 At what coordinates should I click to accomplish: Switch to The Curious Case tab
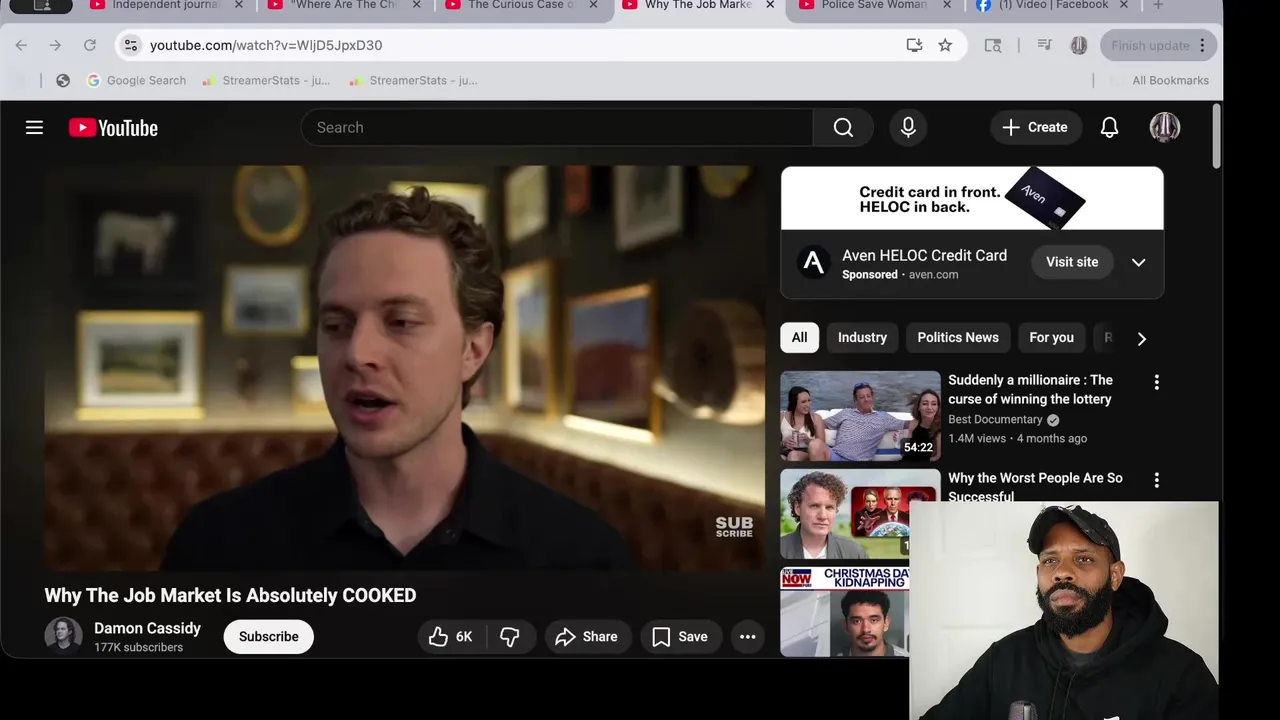[521, 5]
